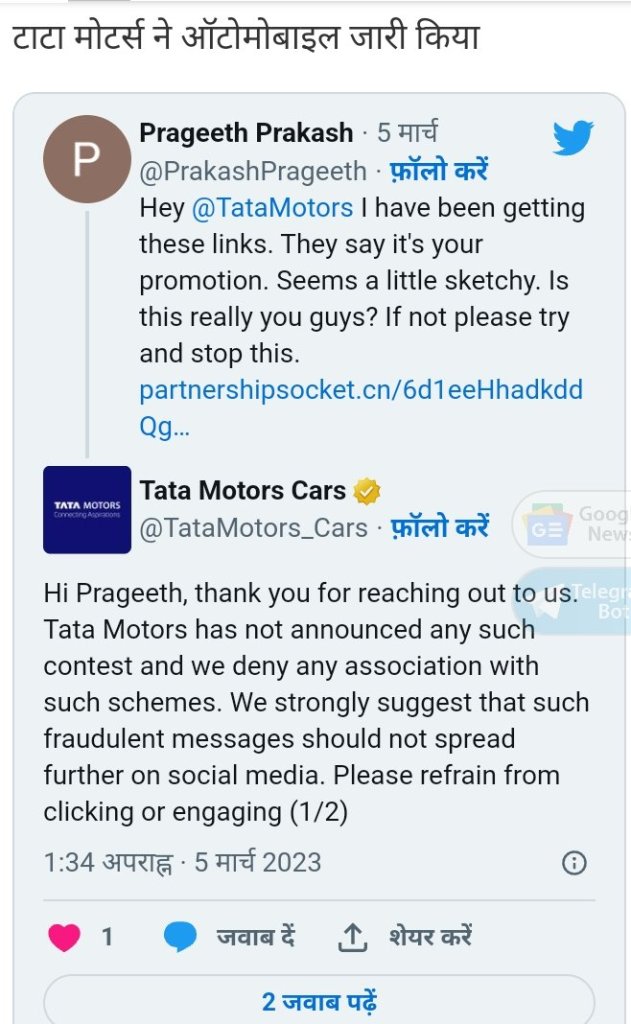
Task: Open Prageeth Prakash display name
Action: [246, 132]
